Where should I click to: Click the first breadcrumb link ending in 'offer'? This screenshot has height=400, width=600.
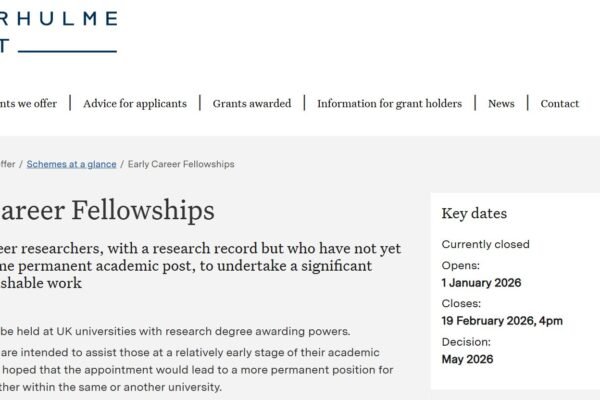pos(8,164)
